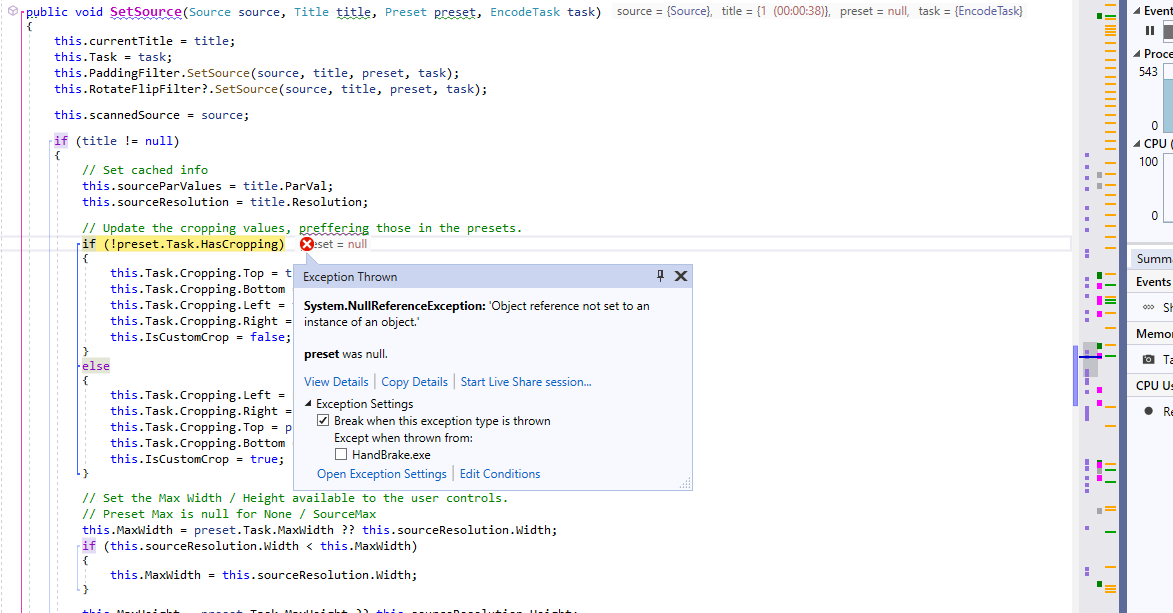The height and width of the screenshot is (613, 1173).
Task: Collapse the else block in the code editor
Action: click(x=78, y=365)
